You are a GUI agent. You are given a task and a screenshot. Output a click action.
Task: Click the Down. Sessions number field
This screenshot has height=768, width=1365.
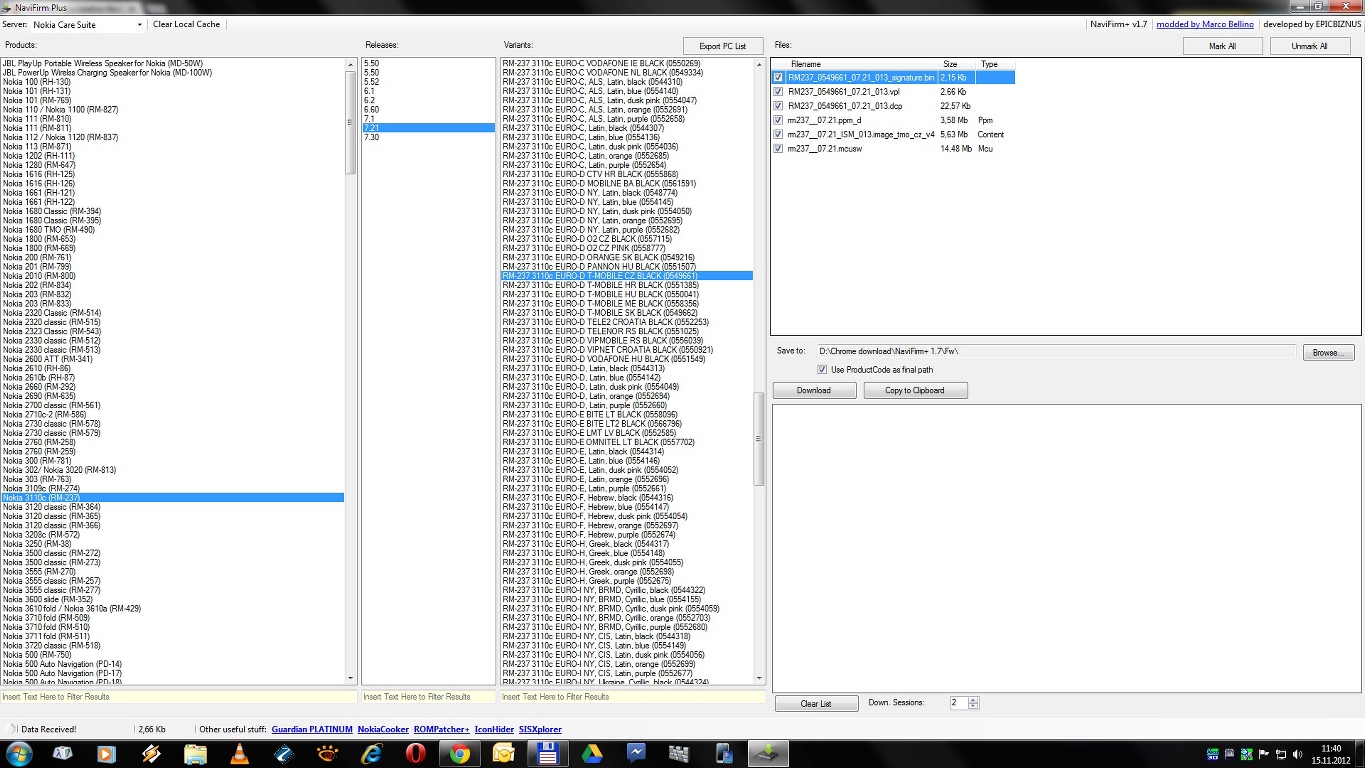(958, 703)
